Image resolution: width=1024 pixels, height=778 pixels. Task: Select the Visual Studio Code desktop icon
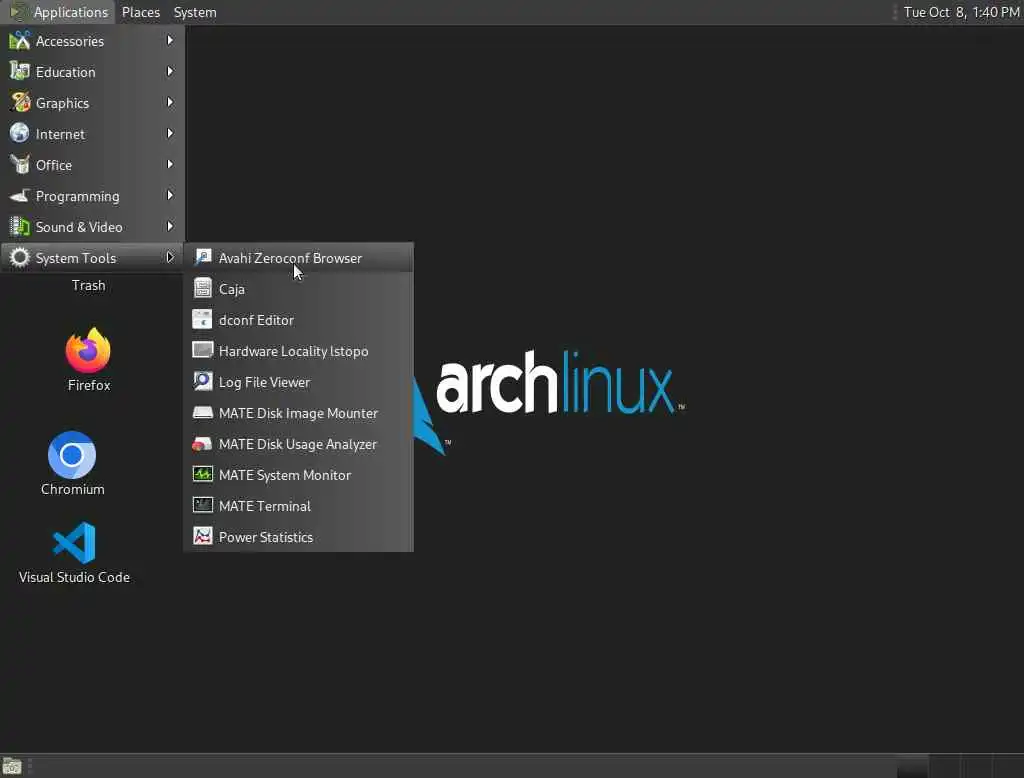[x=74, y=542]
